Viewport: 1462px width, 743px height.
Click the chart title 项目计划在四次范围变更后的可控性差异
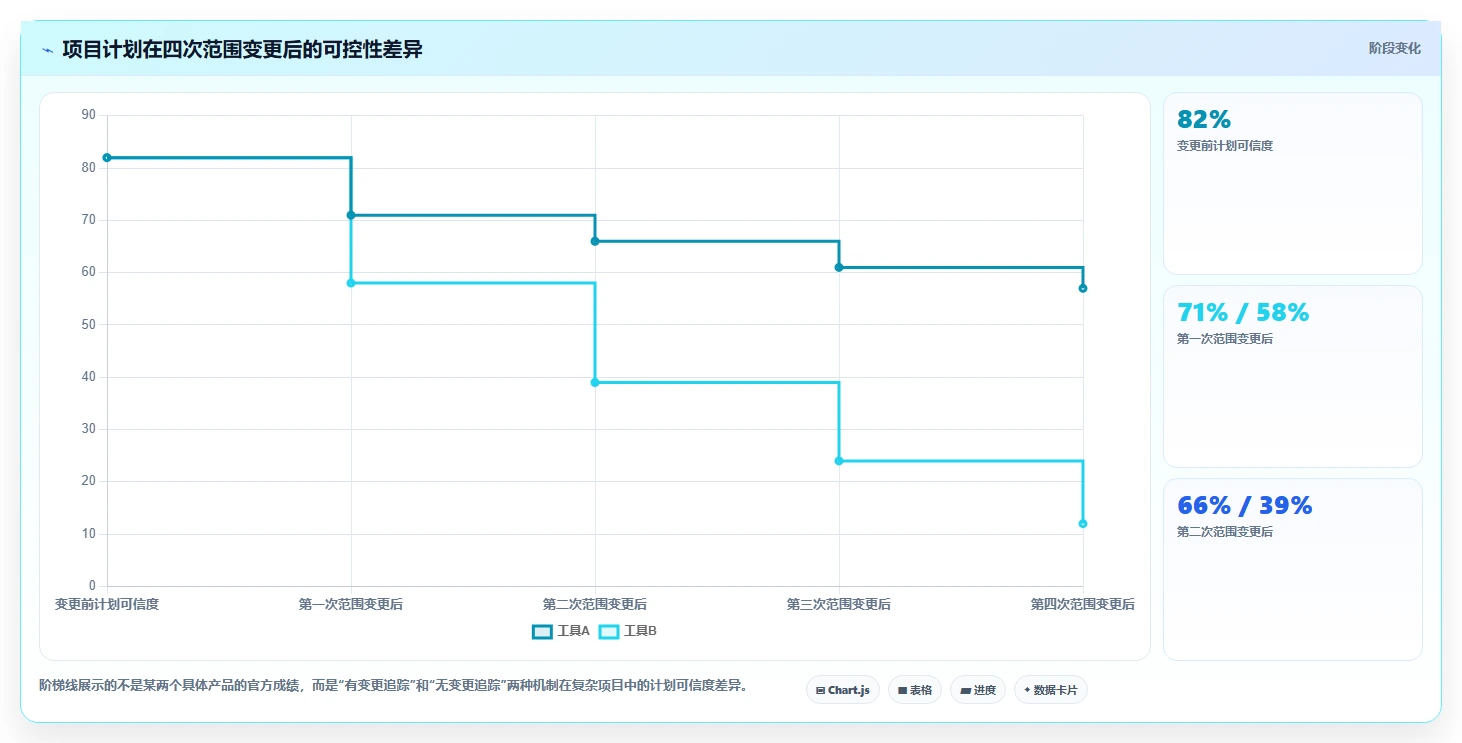point(242,49)
